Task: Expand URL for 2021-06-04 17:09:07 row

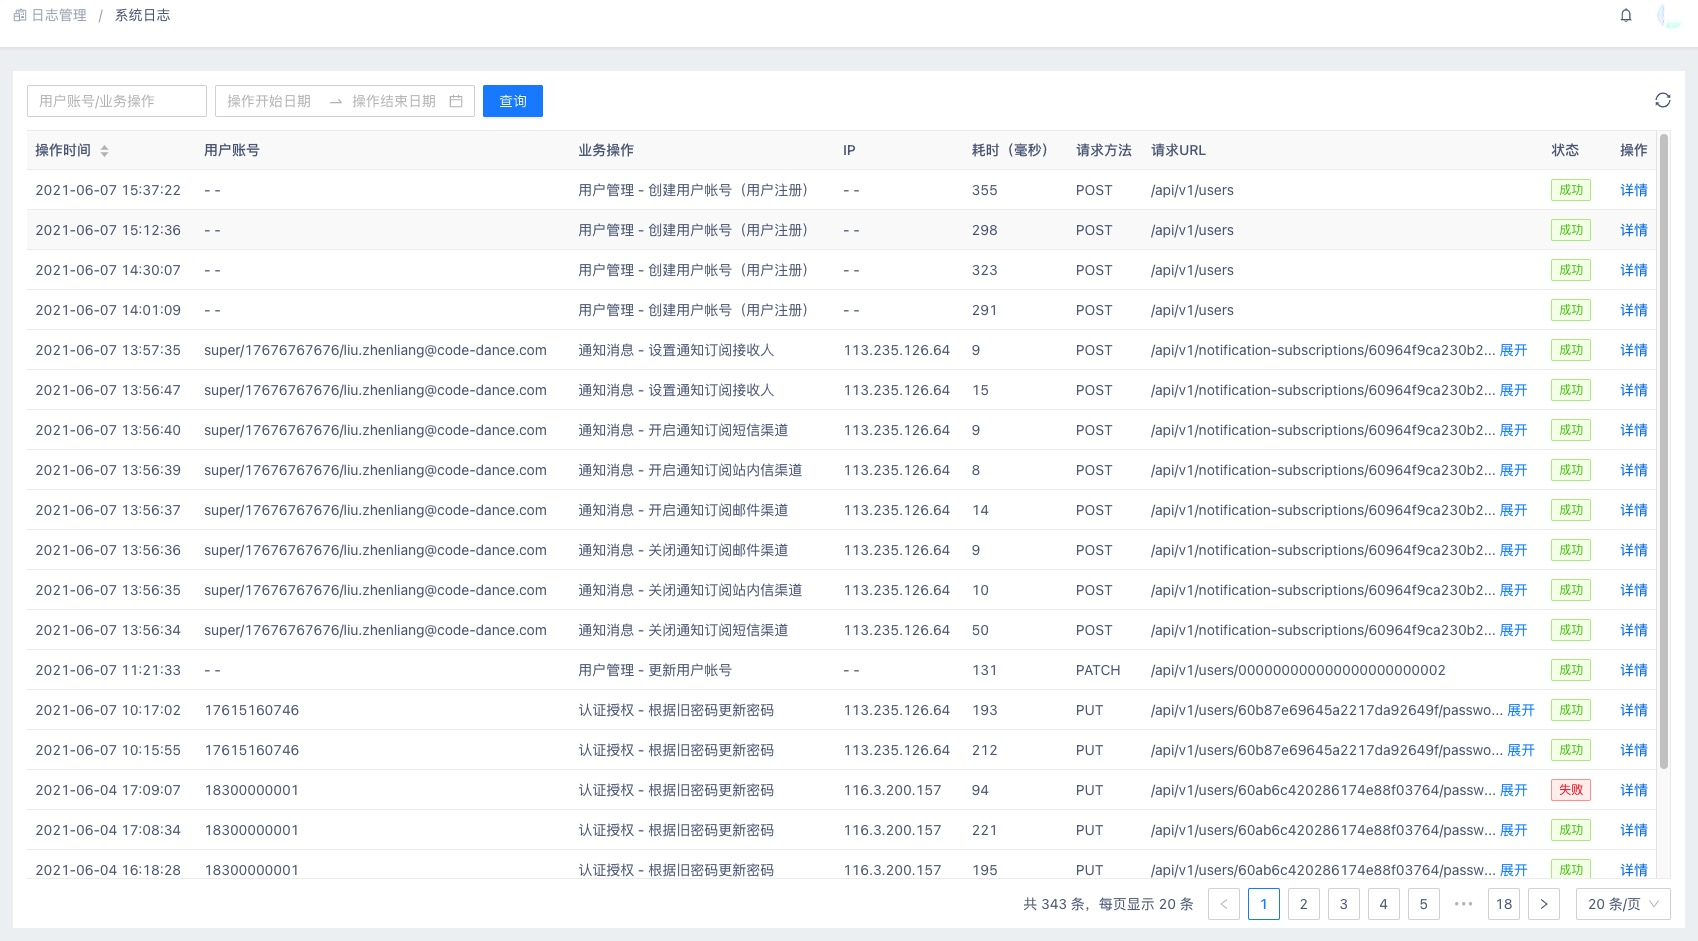Action: (x=1513, y=790)
